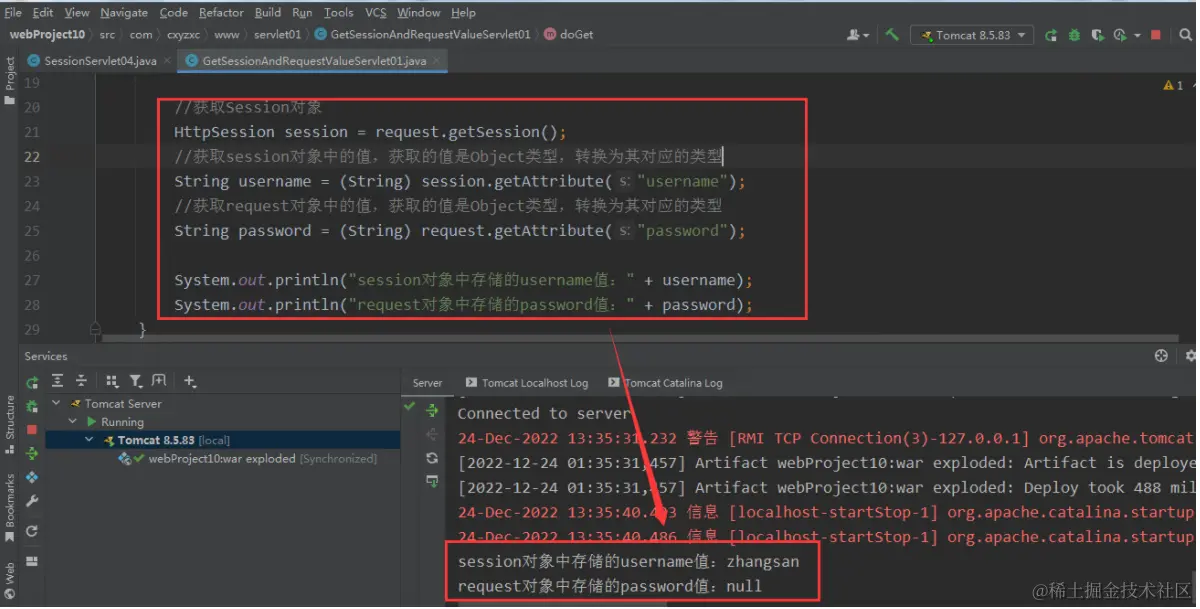Viewport: 1200px width, 609px height.
Task: Open the Services panel target options icon
Action: pyautogui.click(x=1161, y=355)
